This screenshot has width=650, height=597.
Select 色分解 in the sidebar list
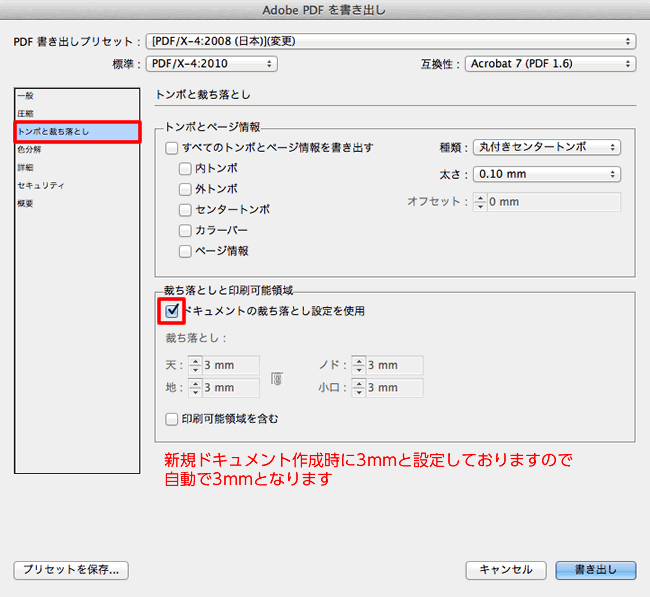pos(77,150)
